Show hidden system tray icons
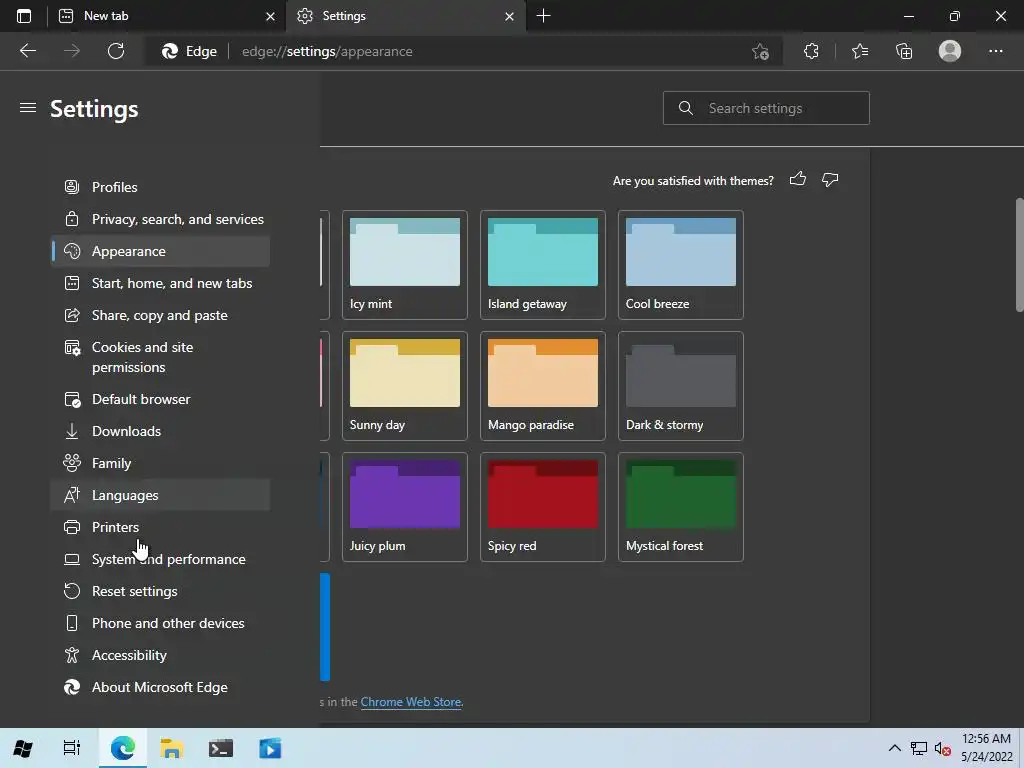This screenshot has width=1024, height=768. [895, 748]
